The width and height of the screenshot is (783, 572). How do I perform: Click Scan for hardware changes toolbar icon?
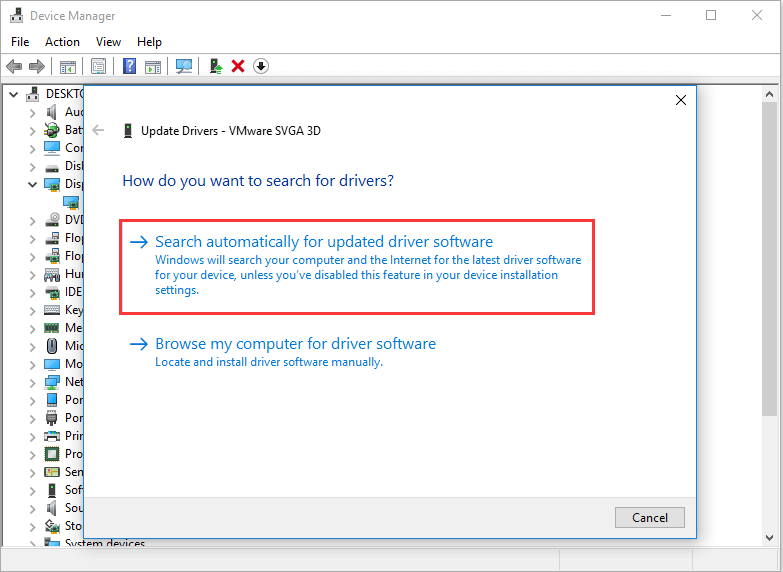184,66
